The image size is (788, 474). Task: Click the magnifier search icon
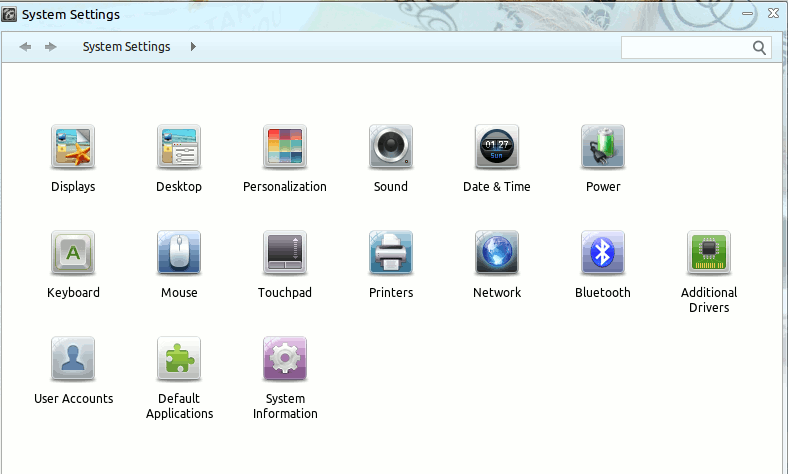point(759,48)
